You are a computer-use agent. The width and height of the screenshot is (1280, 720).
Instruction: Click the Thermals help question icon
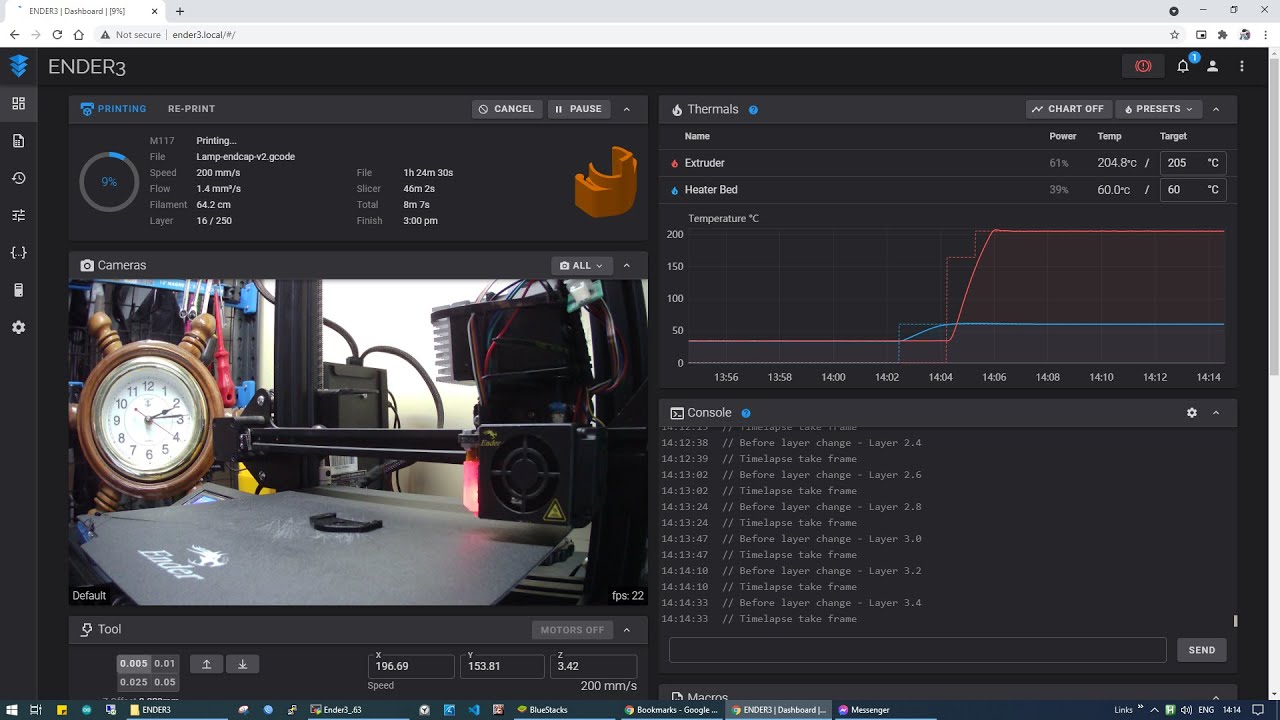(x=753, y=110)
